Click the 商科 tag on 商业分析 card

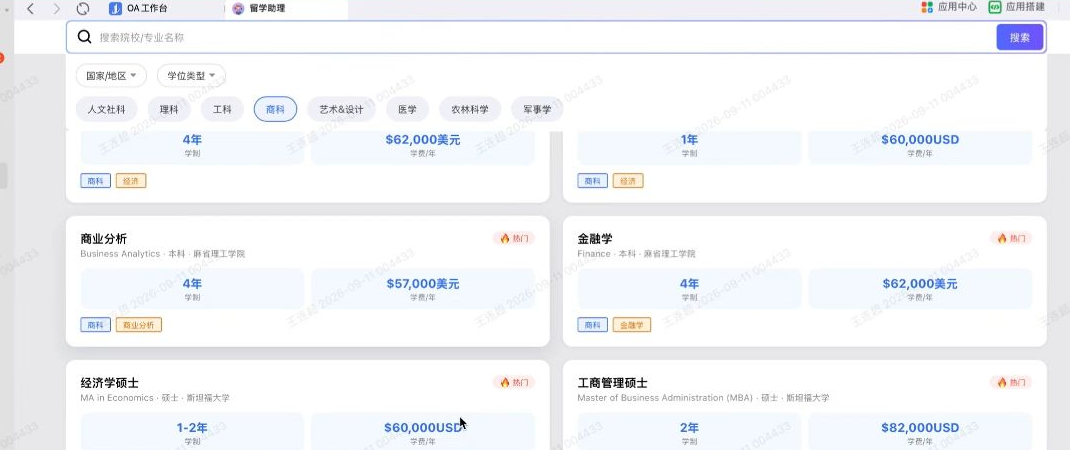[96, 325]
